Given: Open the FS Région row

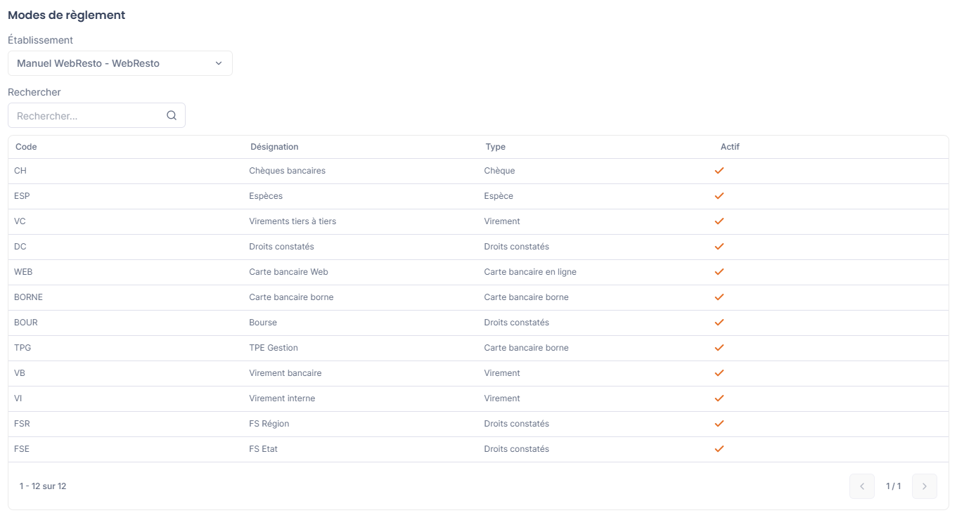Looking at the screenshot, I should pyautogui.click(x=478, y=423).
